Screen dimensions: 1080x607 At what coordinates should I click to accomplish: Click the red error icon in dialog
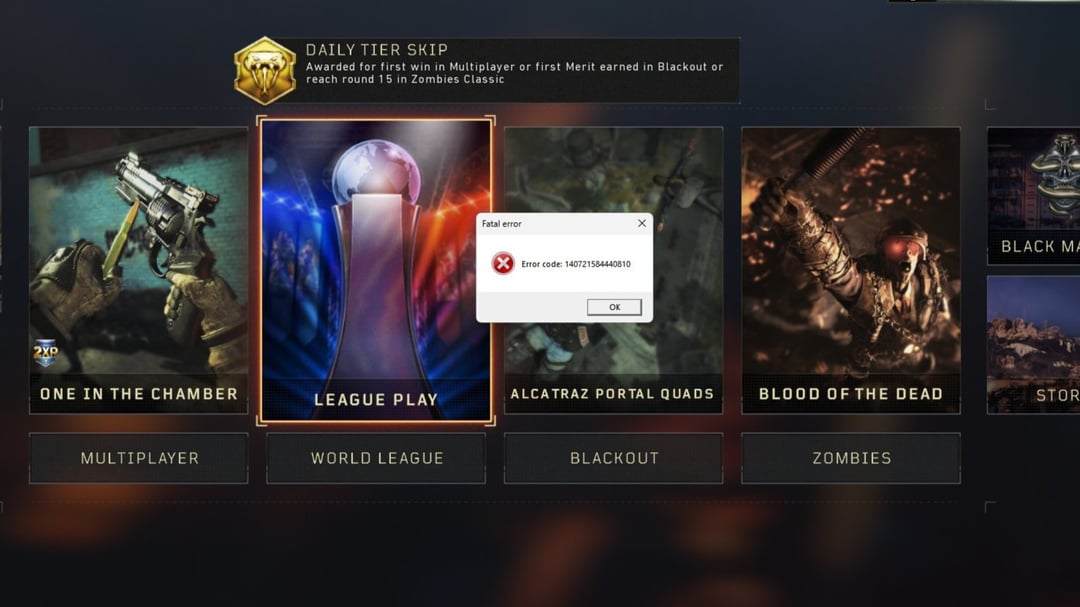503,263
